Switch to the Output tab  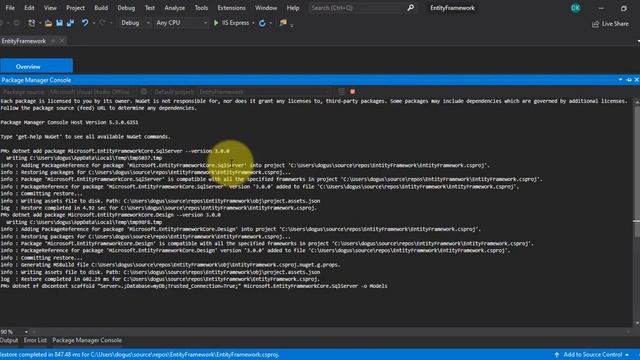tap(9, 340)
